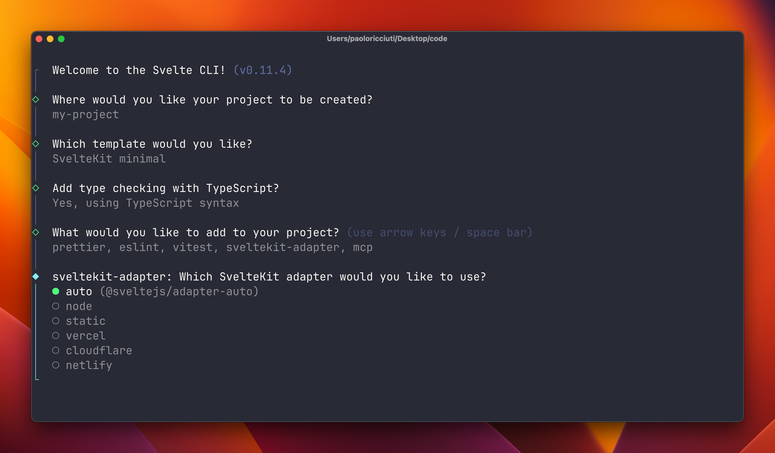Screen dimensions: 775x453
Task: Click the 'sveltekit-adapter: Which SvelteKit adapter' prompt
Action: pos(269,277)
